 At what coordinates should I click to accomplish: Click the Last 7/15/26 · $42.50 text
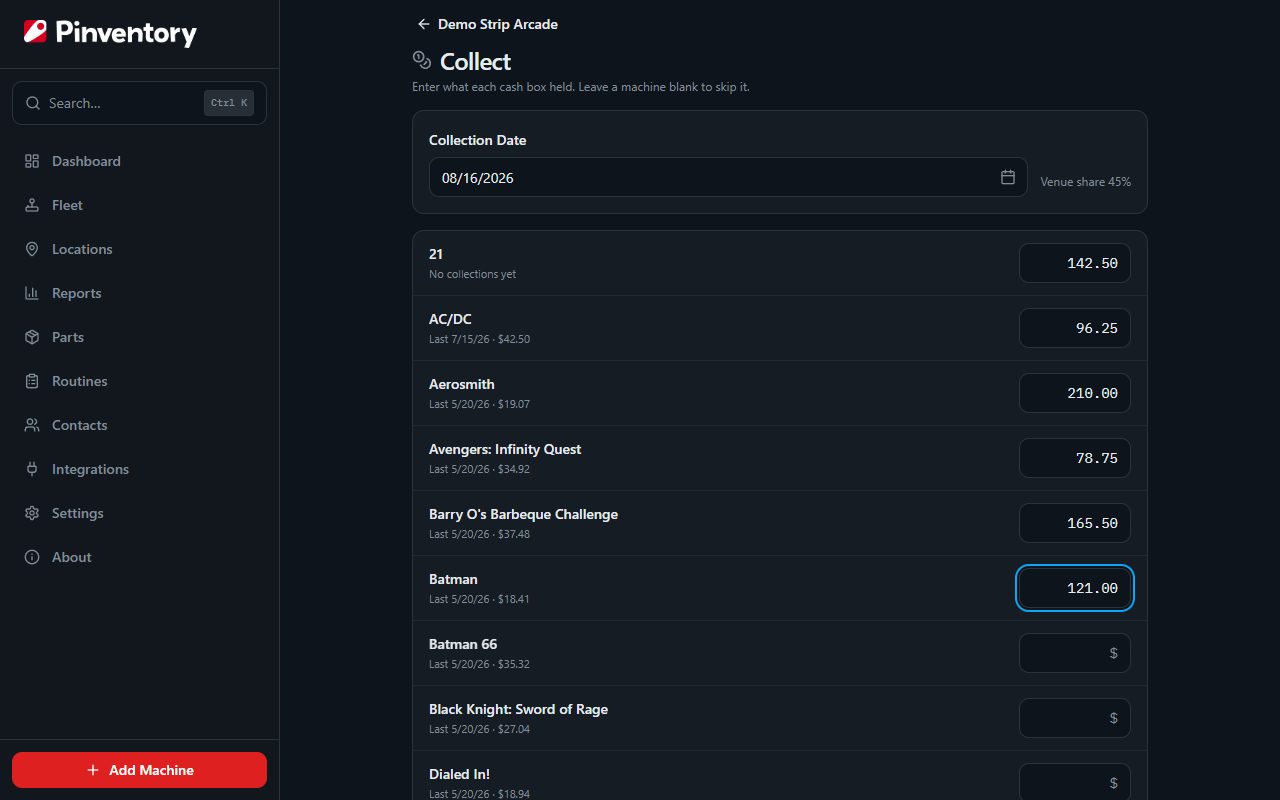pos(480,339)
